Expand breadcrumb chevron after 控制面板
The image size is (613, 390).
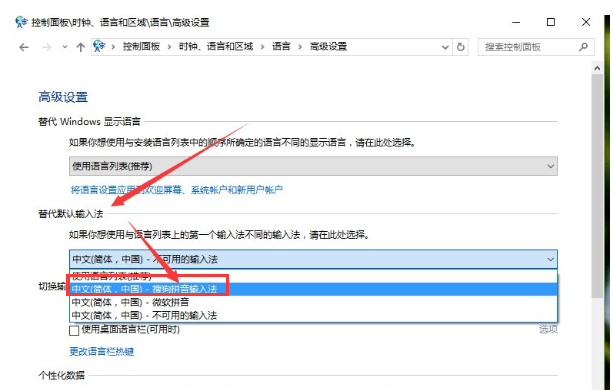click(169, 47)
